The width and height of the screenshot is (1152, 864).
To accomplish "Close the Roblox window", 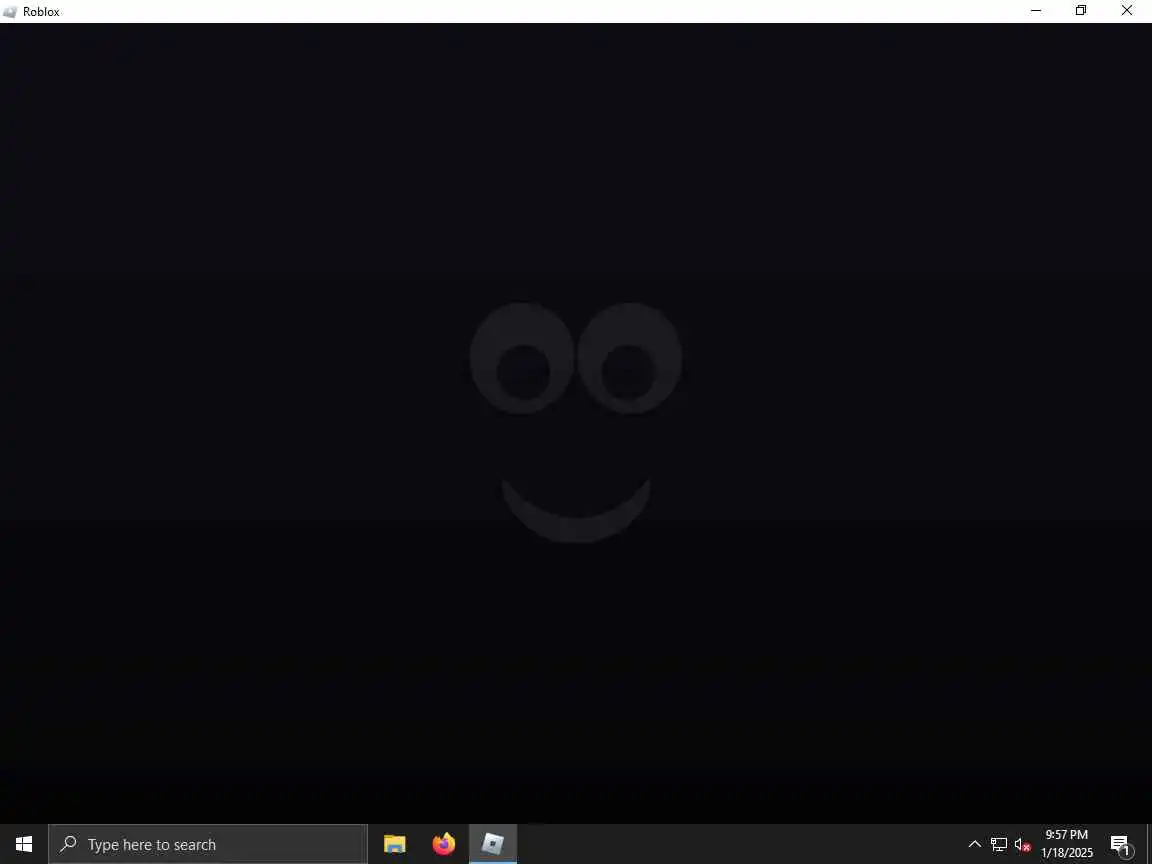I will [x=1127, y=11].
